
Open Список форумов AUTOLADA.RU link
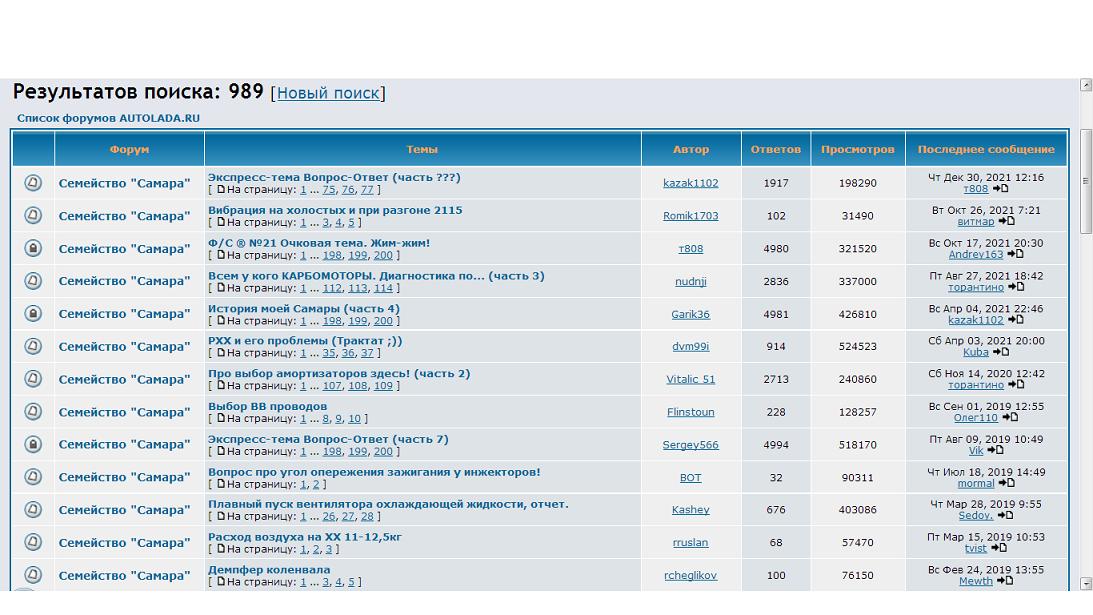point(108,118)
